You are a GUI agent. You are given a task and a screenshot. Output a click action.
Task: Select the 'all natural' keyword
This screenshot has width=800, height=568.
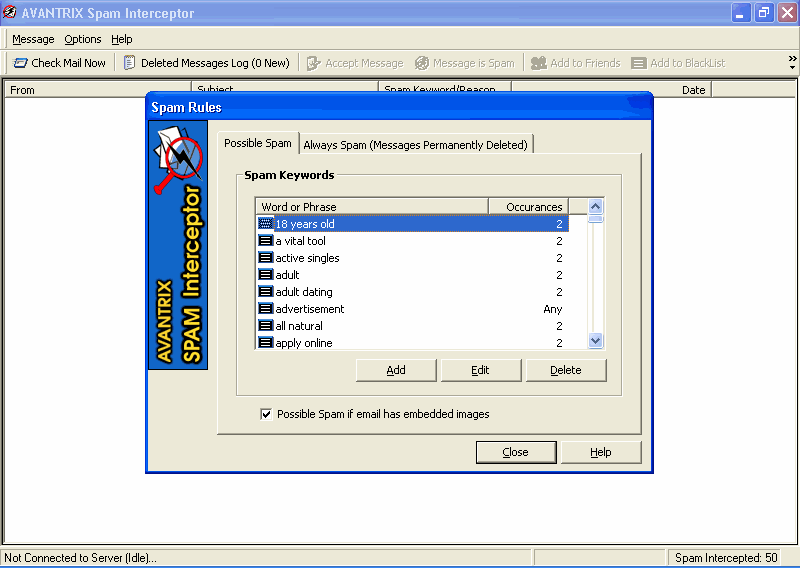point(299,326)
